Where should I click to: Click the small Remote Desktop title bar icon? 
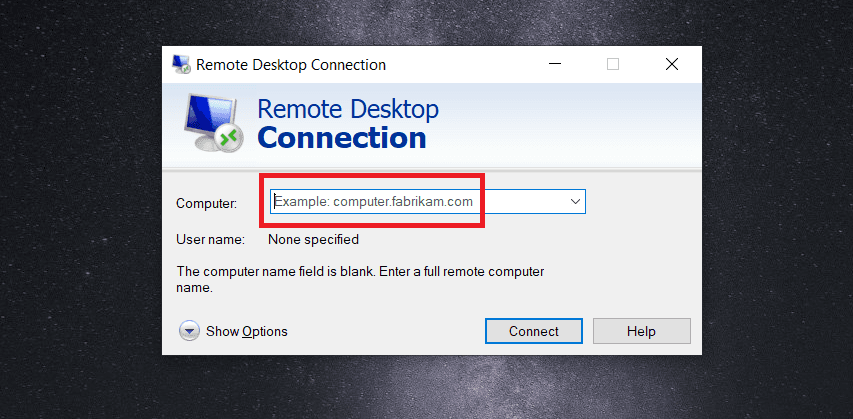(x=181, y=64)
